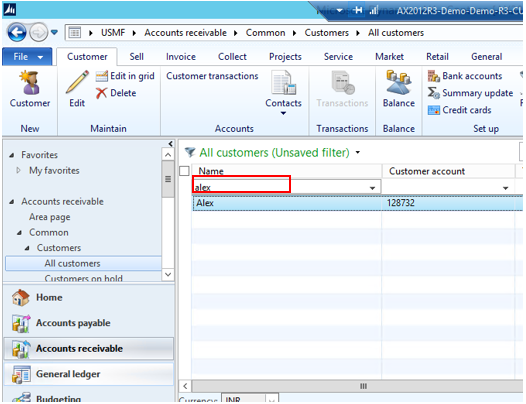Click the Delete button in Maintain group
The height and width of the screenshot is (404, 526).
click(116, 93)
